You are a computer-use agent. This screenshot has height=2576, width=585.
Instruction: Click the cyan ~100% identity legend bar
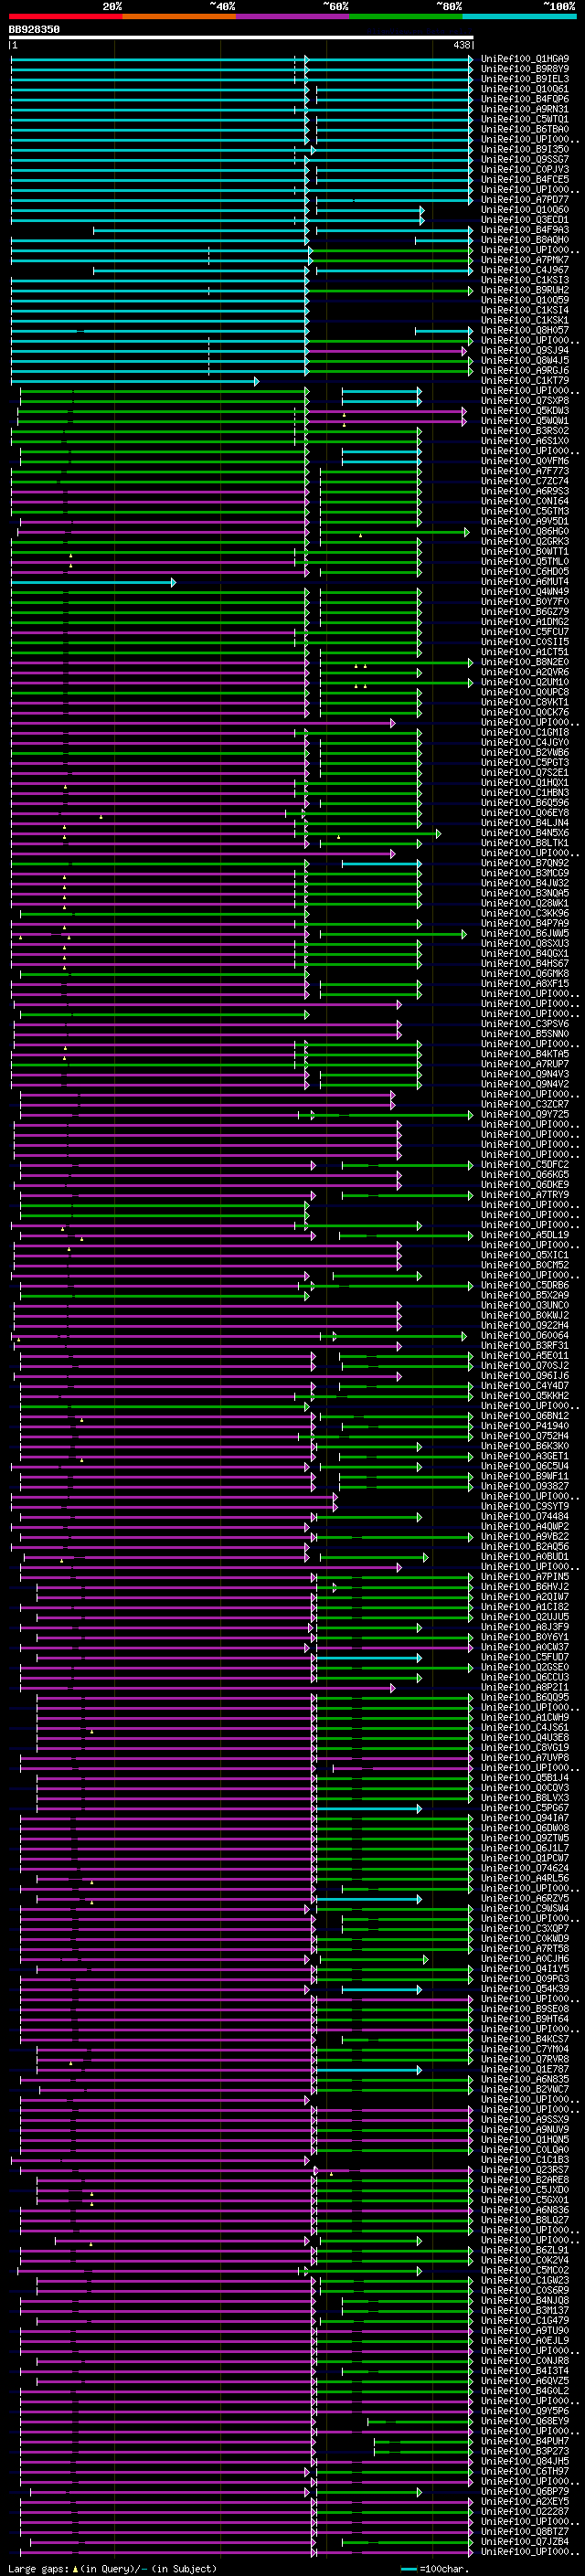[520, 16]
